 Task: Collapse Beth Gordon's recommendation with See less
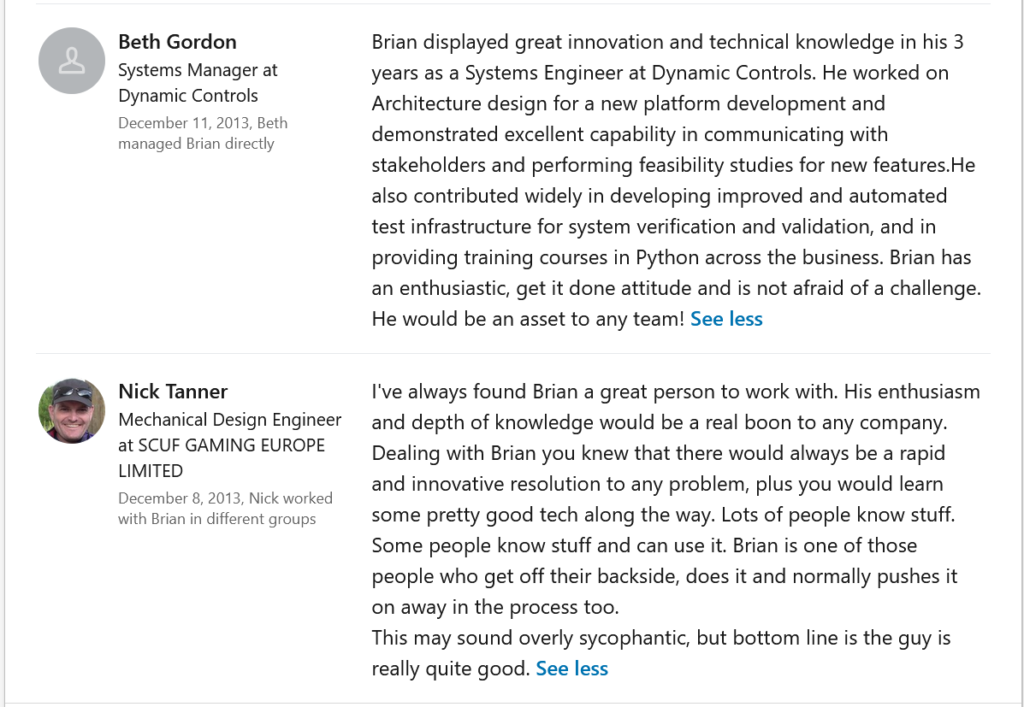[726, 319]
